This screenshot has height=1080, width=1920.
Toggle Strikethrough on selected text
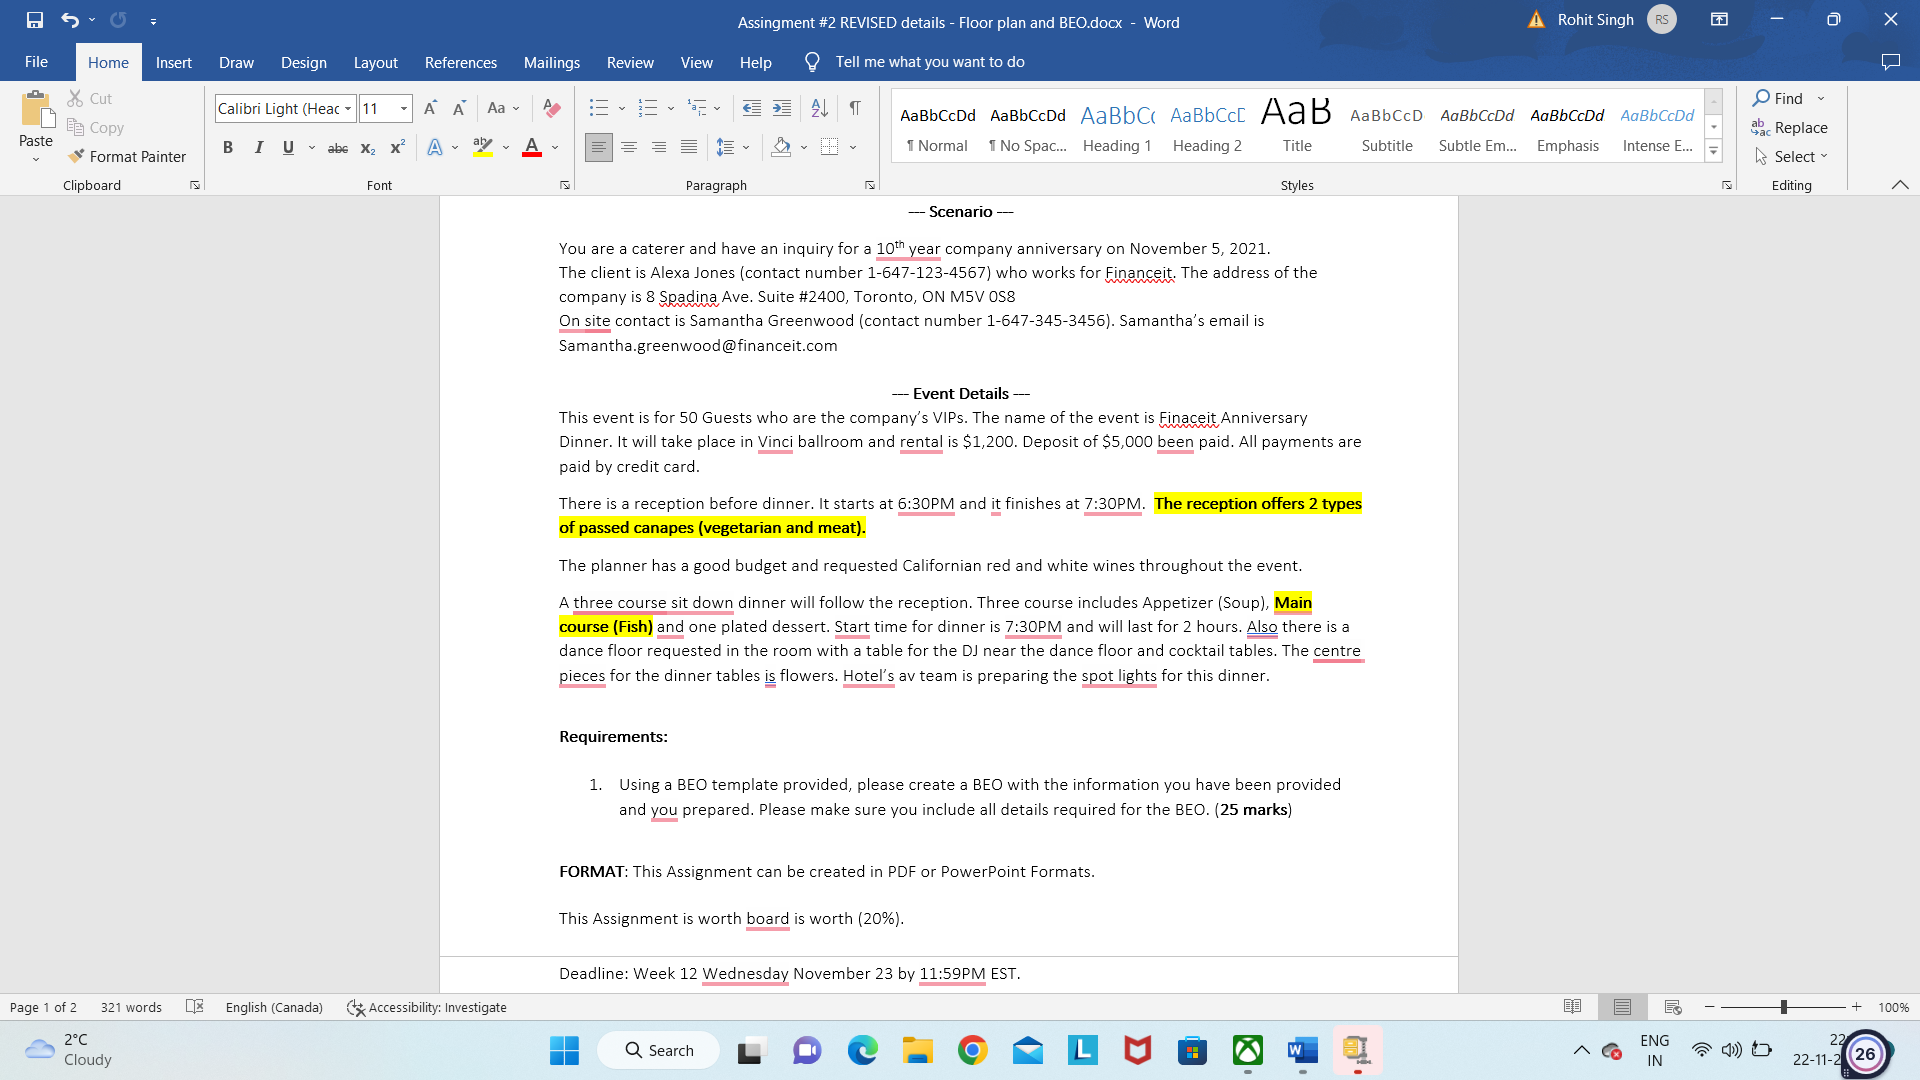click(x=338, y=147)
